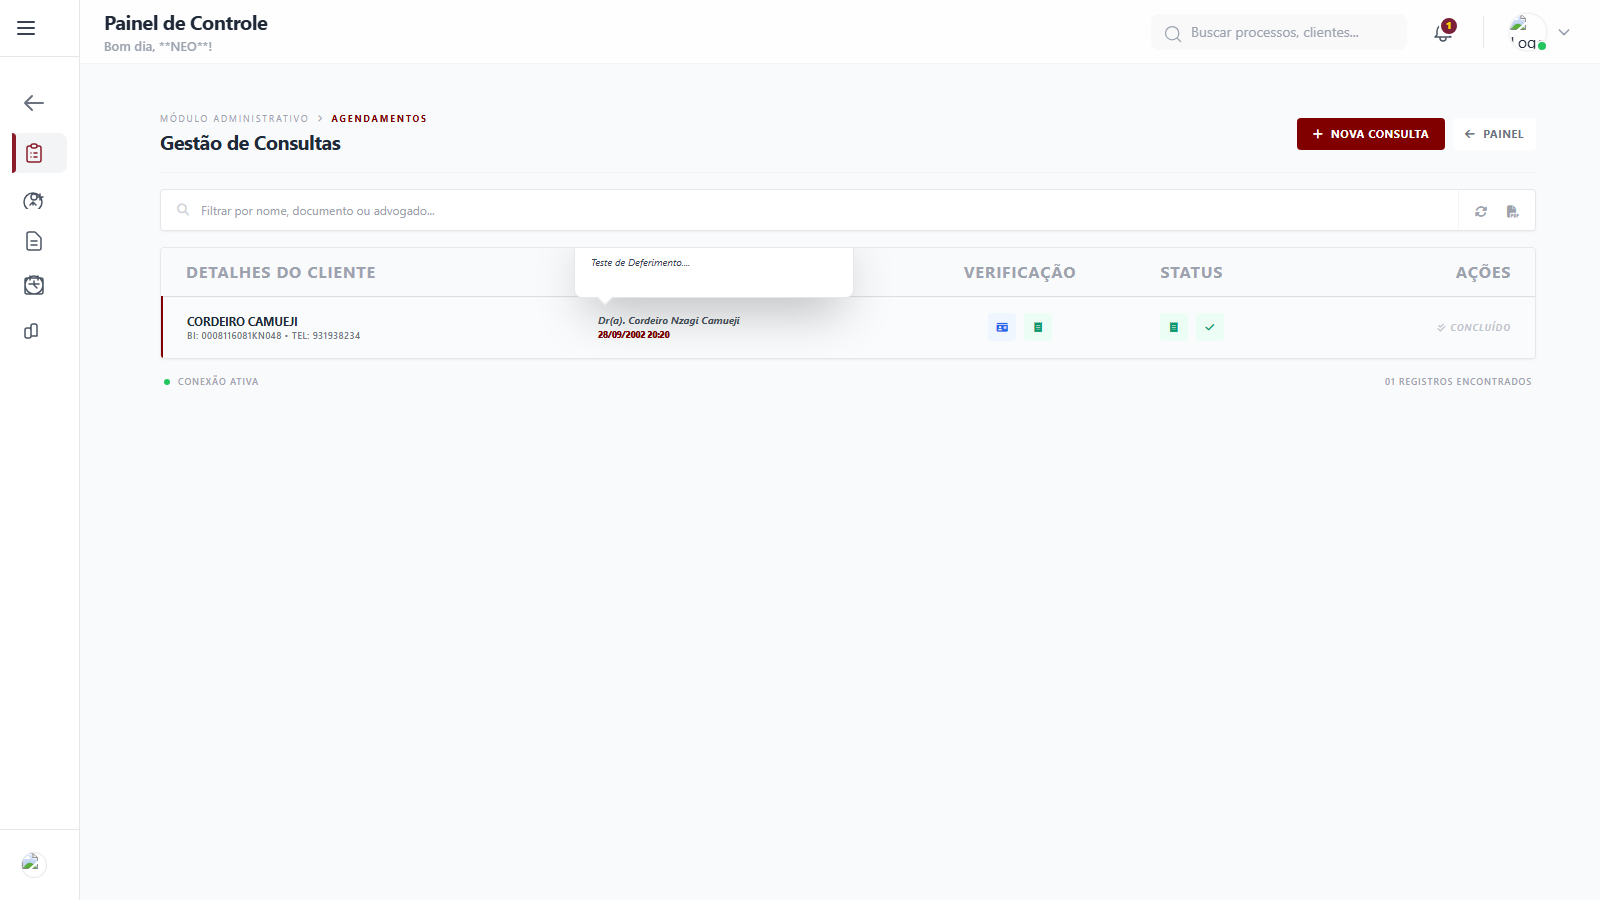Click the green document verification icon
Image resolution: width=1600 pixels, height=900 pixels.
1038,327
